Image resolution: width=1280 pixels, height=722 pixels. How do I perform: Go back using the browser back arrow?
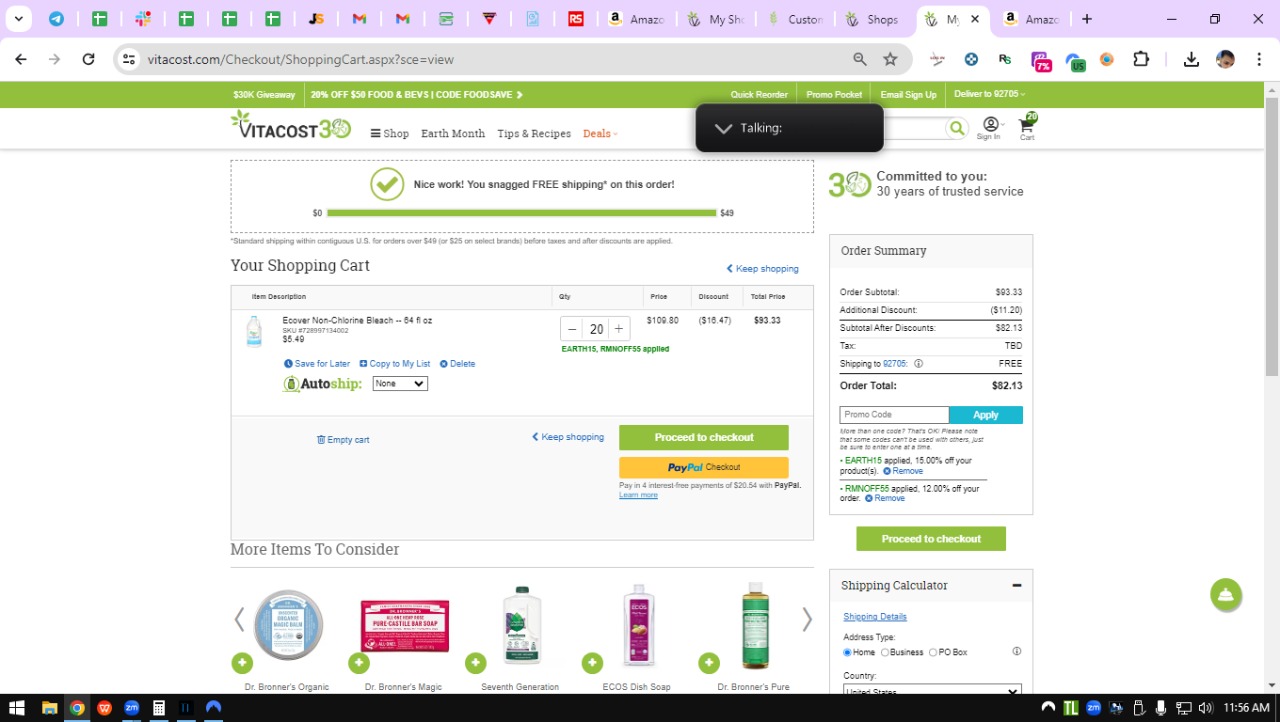(21, 59)
